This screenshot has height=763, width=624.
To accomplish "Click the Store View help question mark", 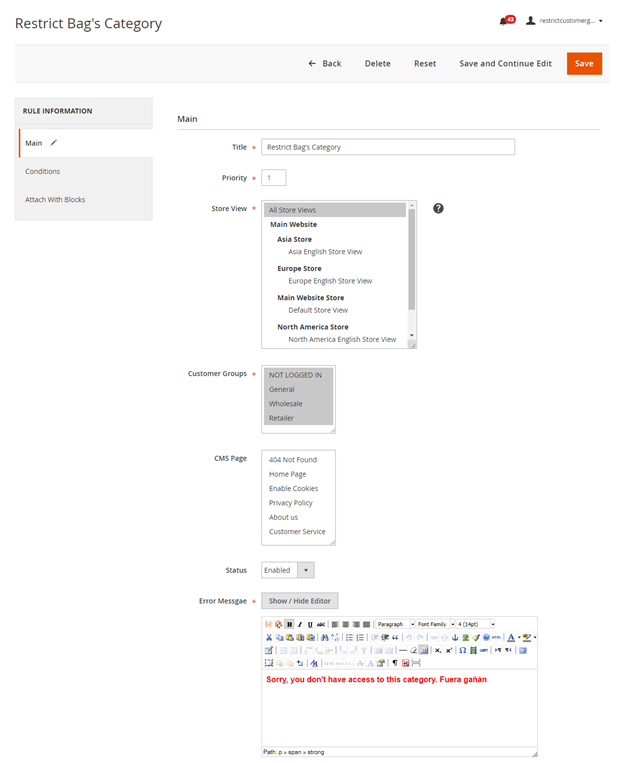I will click(x=438, y=208).
